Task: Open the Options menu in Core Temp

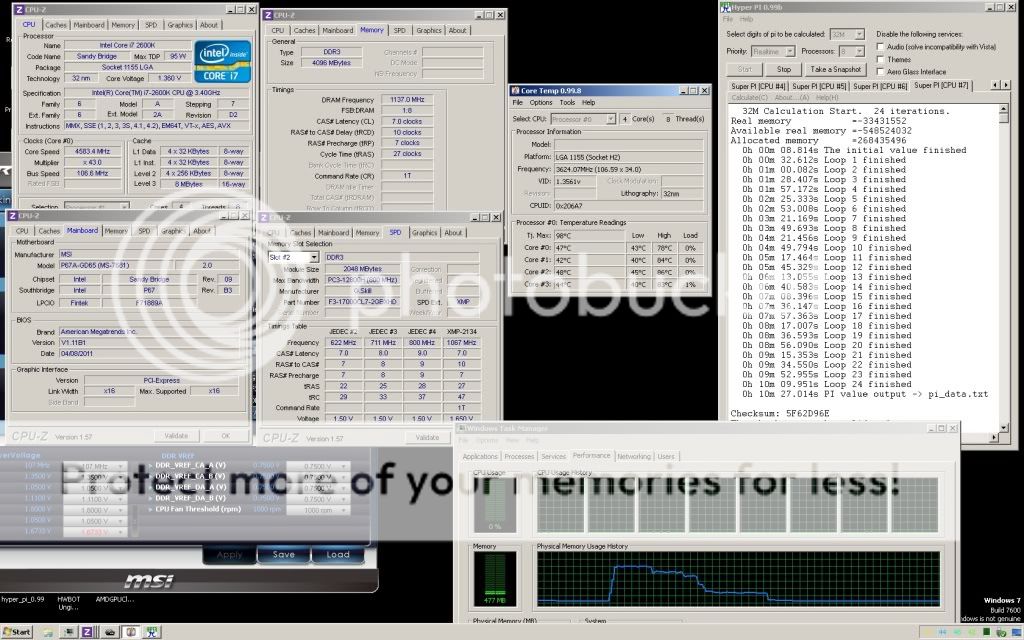Action: [x=541, y=102]
